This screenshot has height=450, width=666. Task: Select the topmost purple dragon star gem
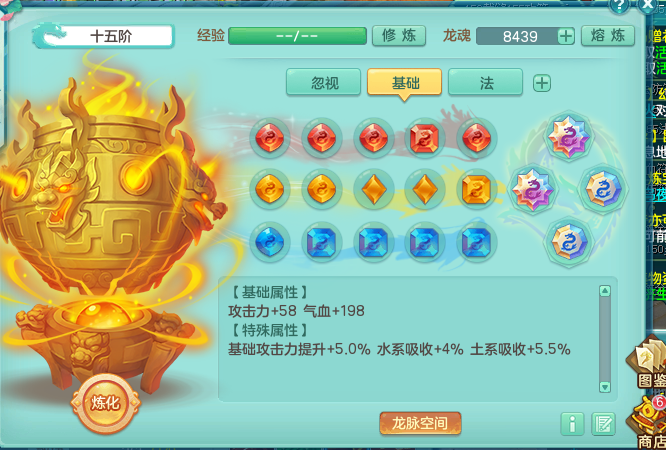[x=568, y=137]
